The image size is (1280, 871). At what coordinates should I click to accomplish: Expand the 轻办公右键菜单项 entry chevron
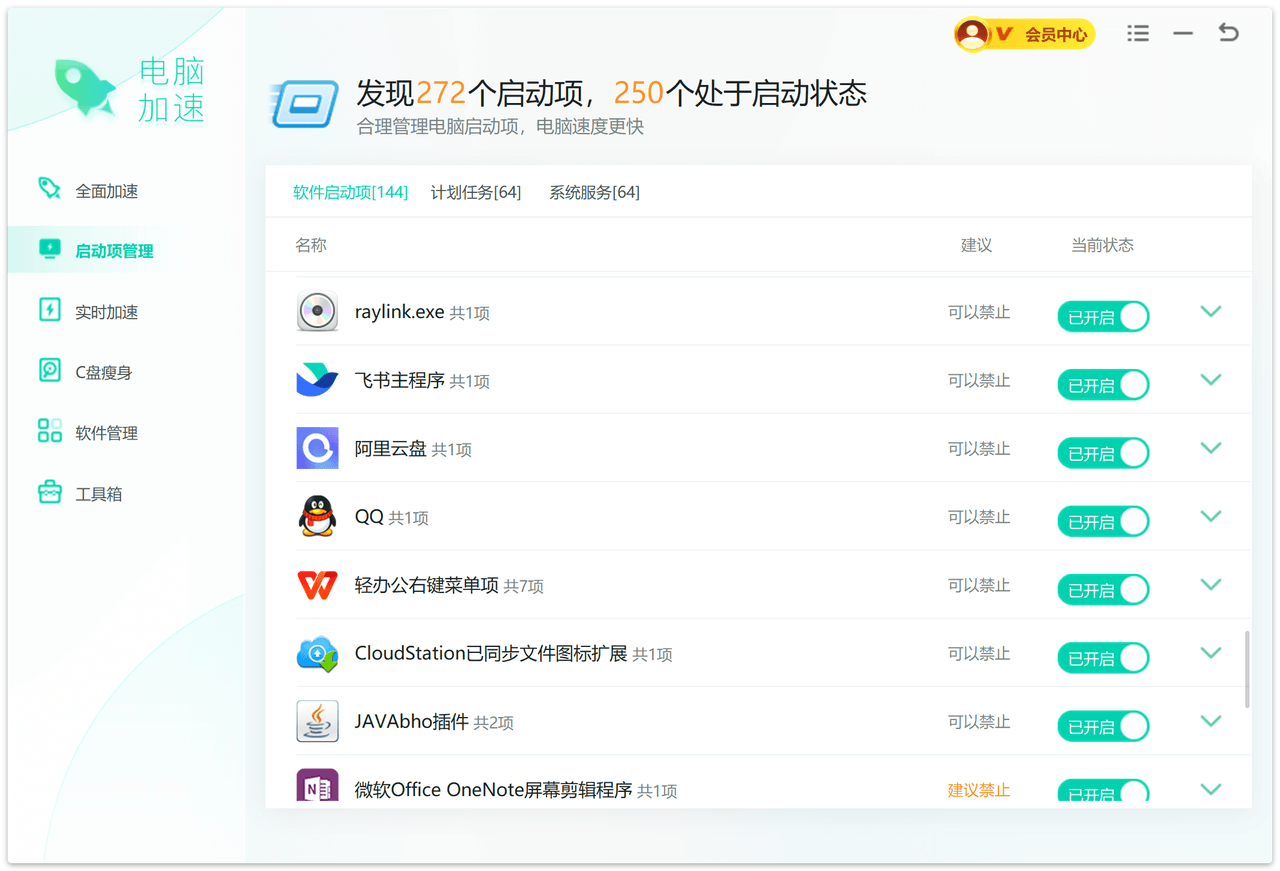coord(1210,585)
